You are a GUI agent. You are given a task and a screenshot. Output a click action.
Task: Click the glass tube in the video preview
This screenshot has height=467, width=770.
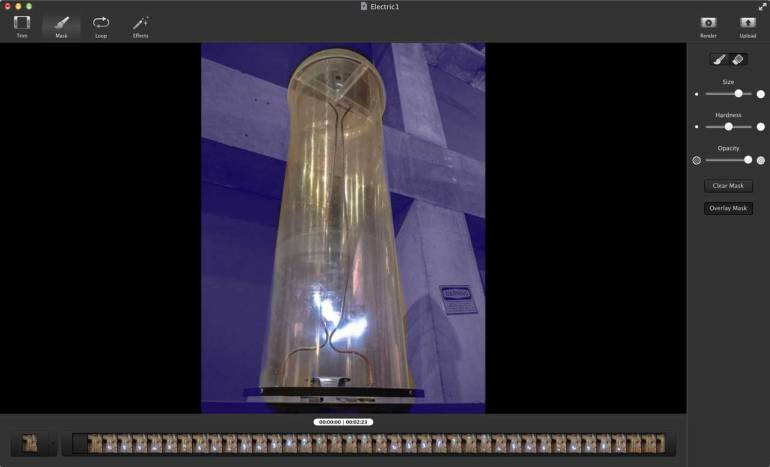[x=336, y=221]
